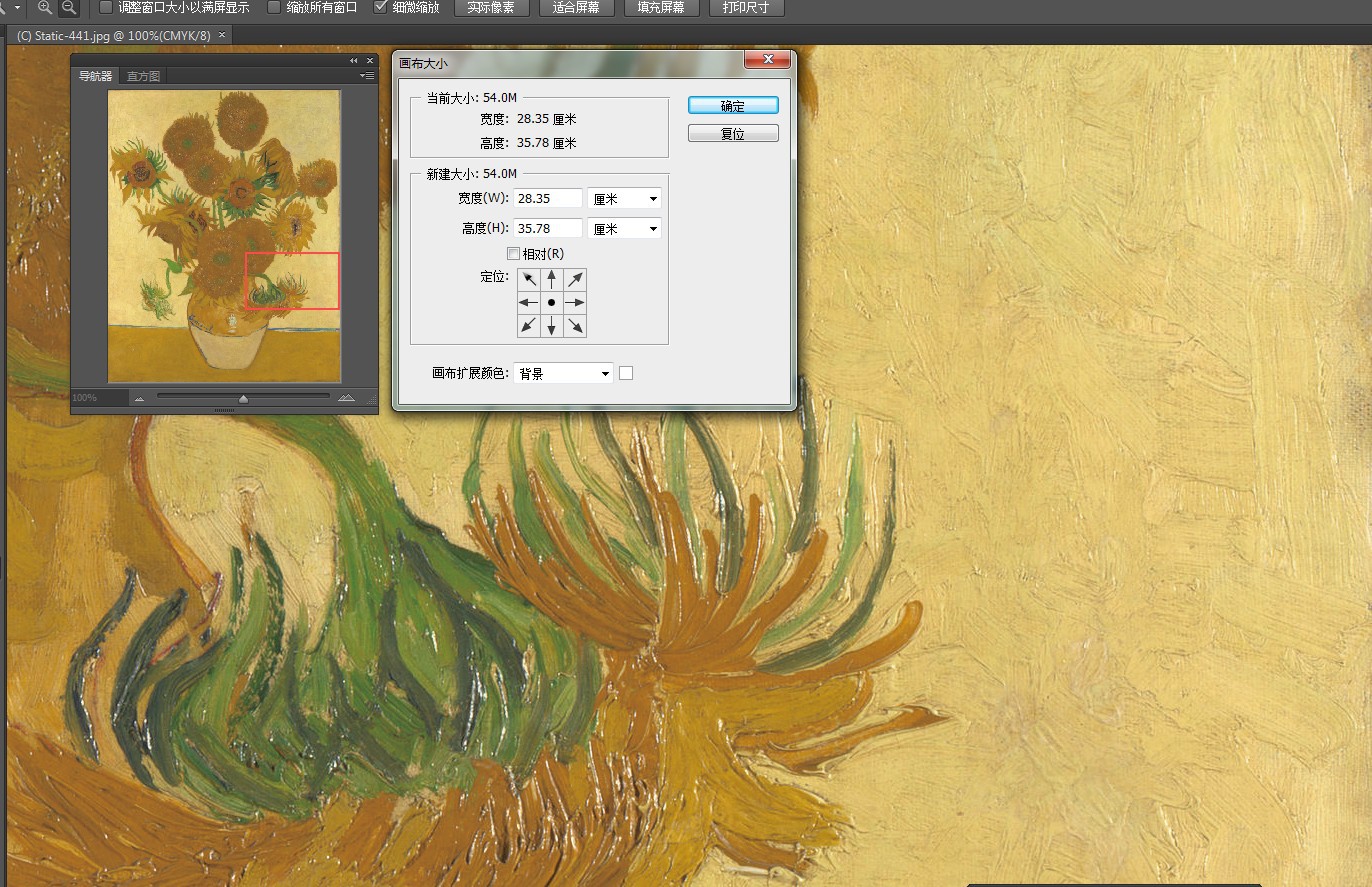Viewport: 1372px width, 887px height.
Task: Close the 画布大小 dialog
Action: coord(768,61)
